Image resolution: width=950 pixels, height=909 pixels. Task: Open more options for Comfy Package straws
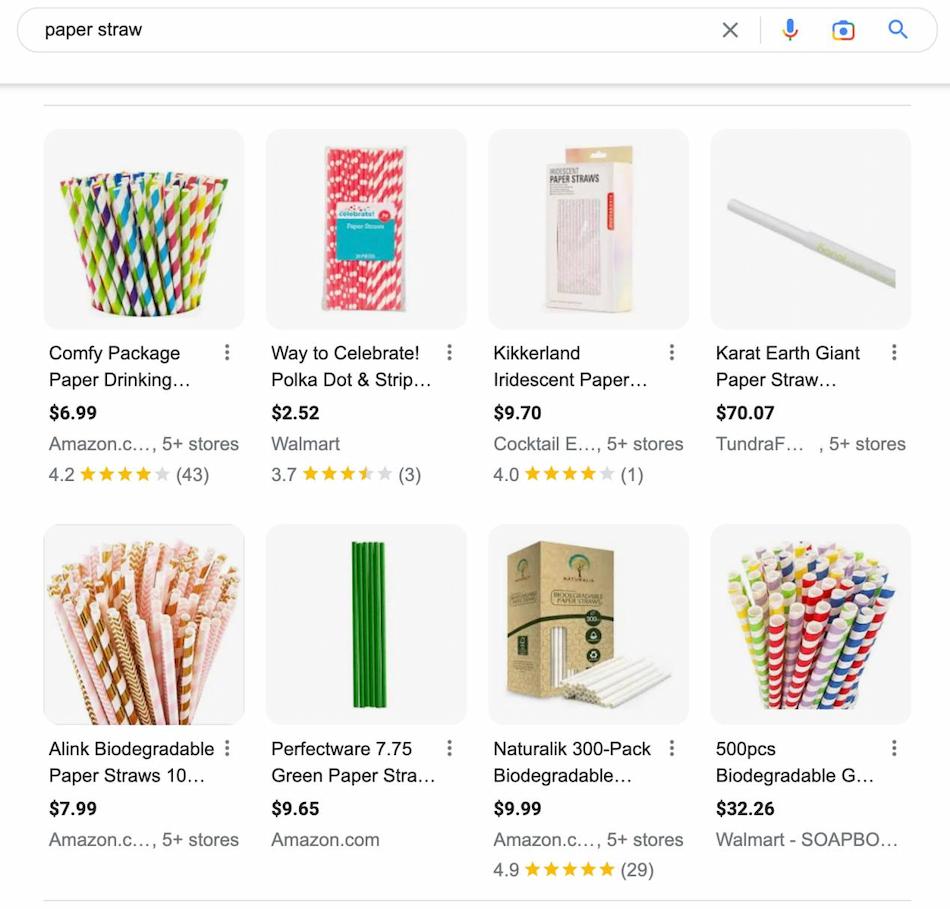(x=227, y=352)
